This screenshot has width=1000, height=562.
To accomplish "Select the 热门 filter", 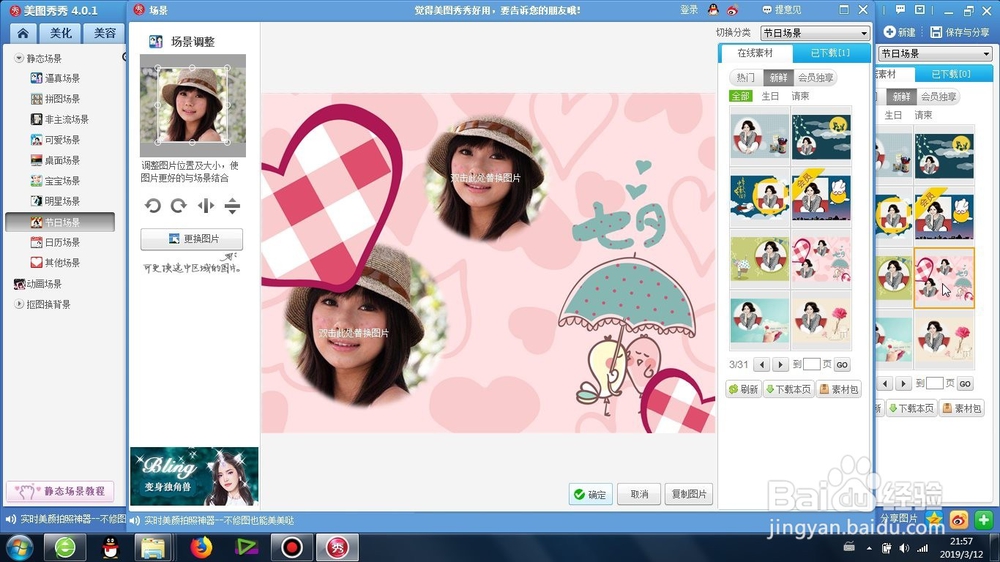I will point(746,77).
